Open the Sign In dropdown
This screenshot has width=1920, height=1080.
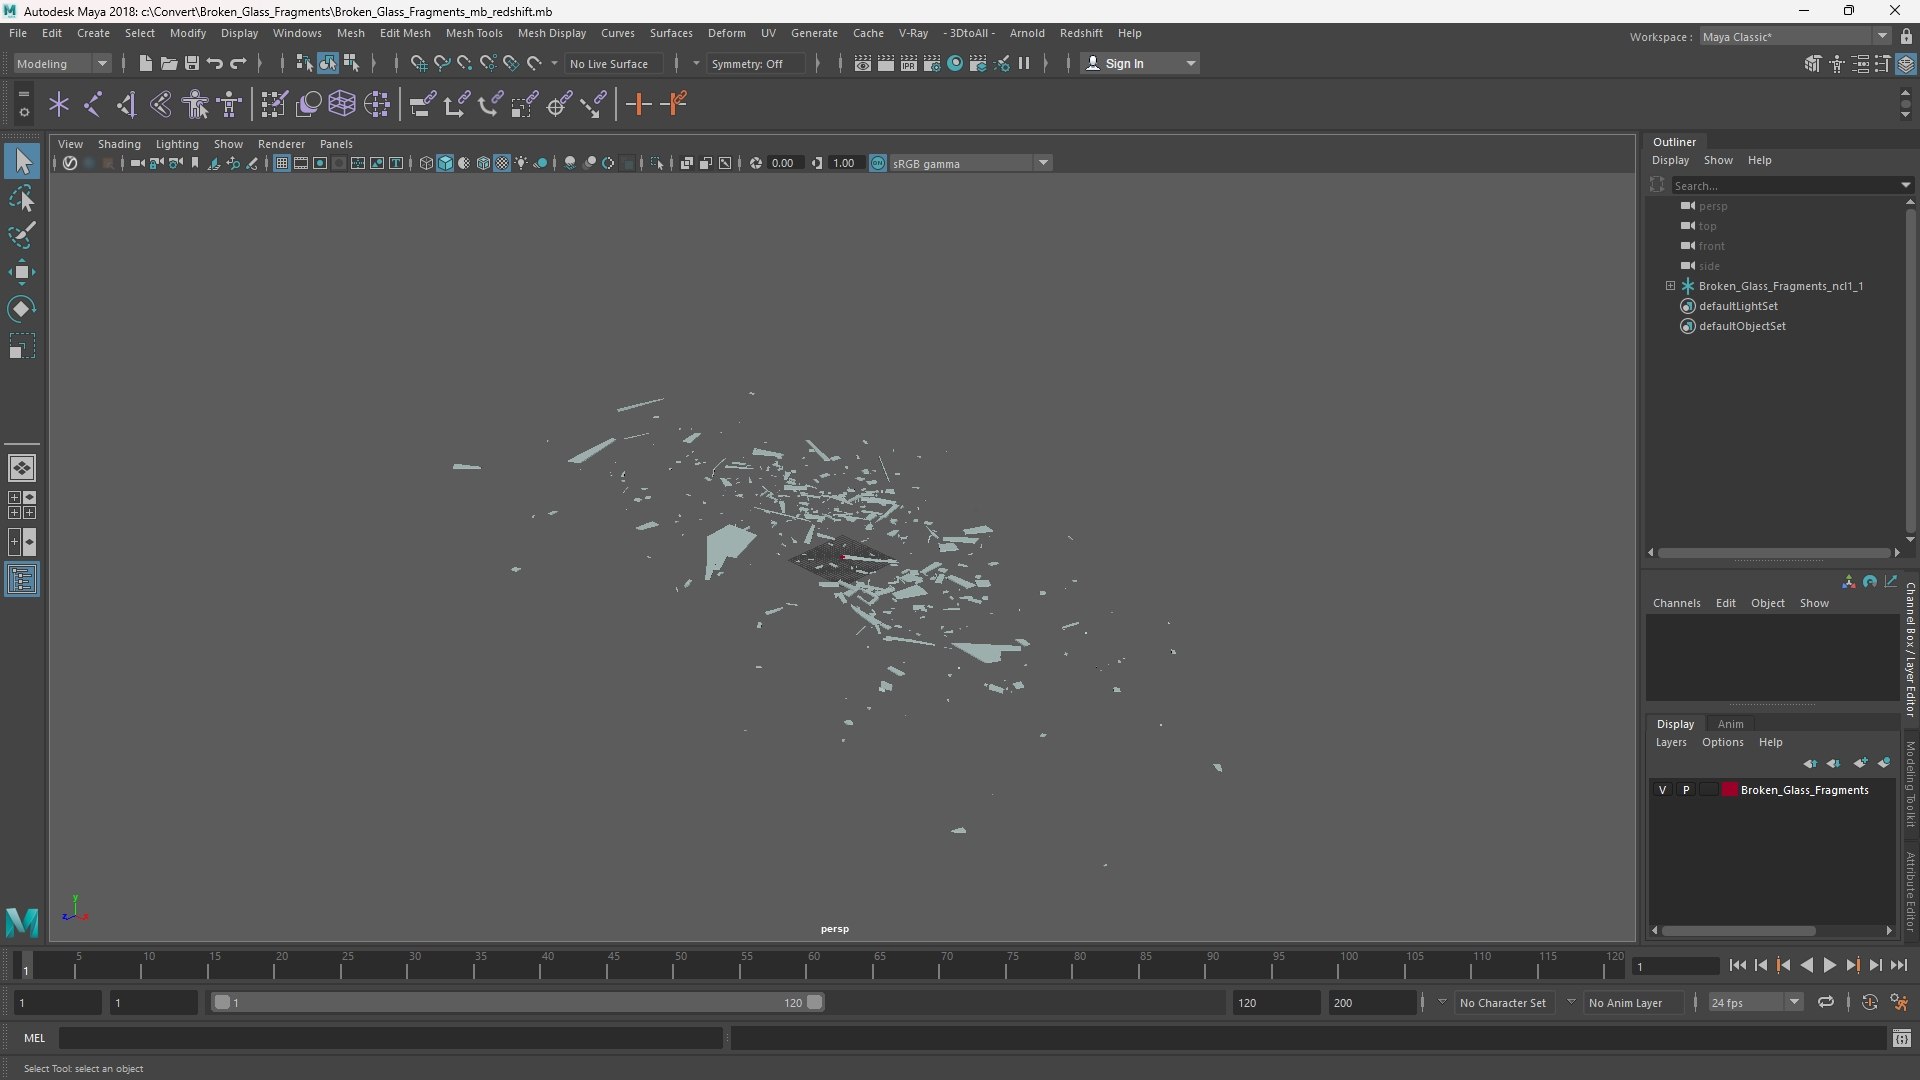1141,64
